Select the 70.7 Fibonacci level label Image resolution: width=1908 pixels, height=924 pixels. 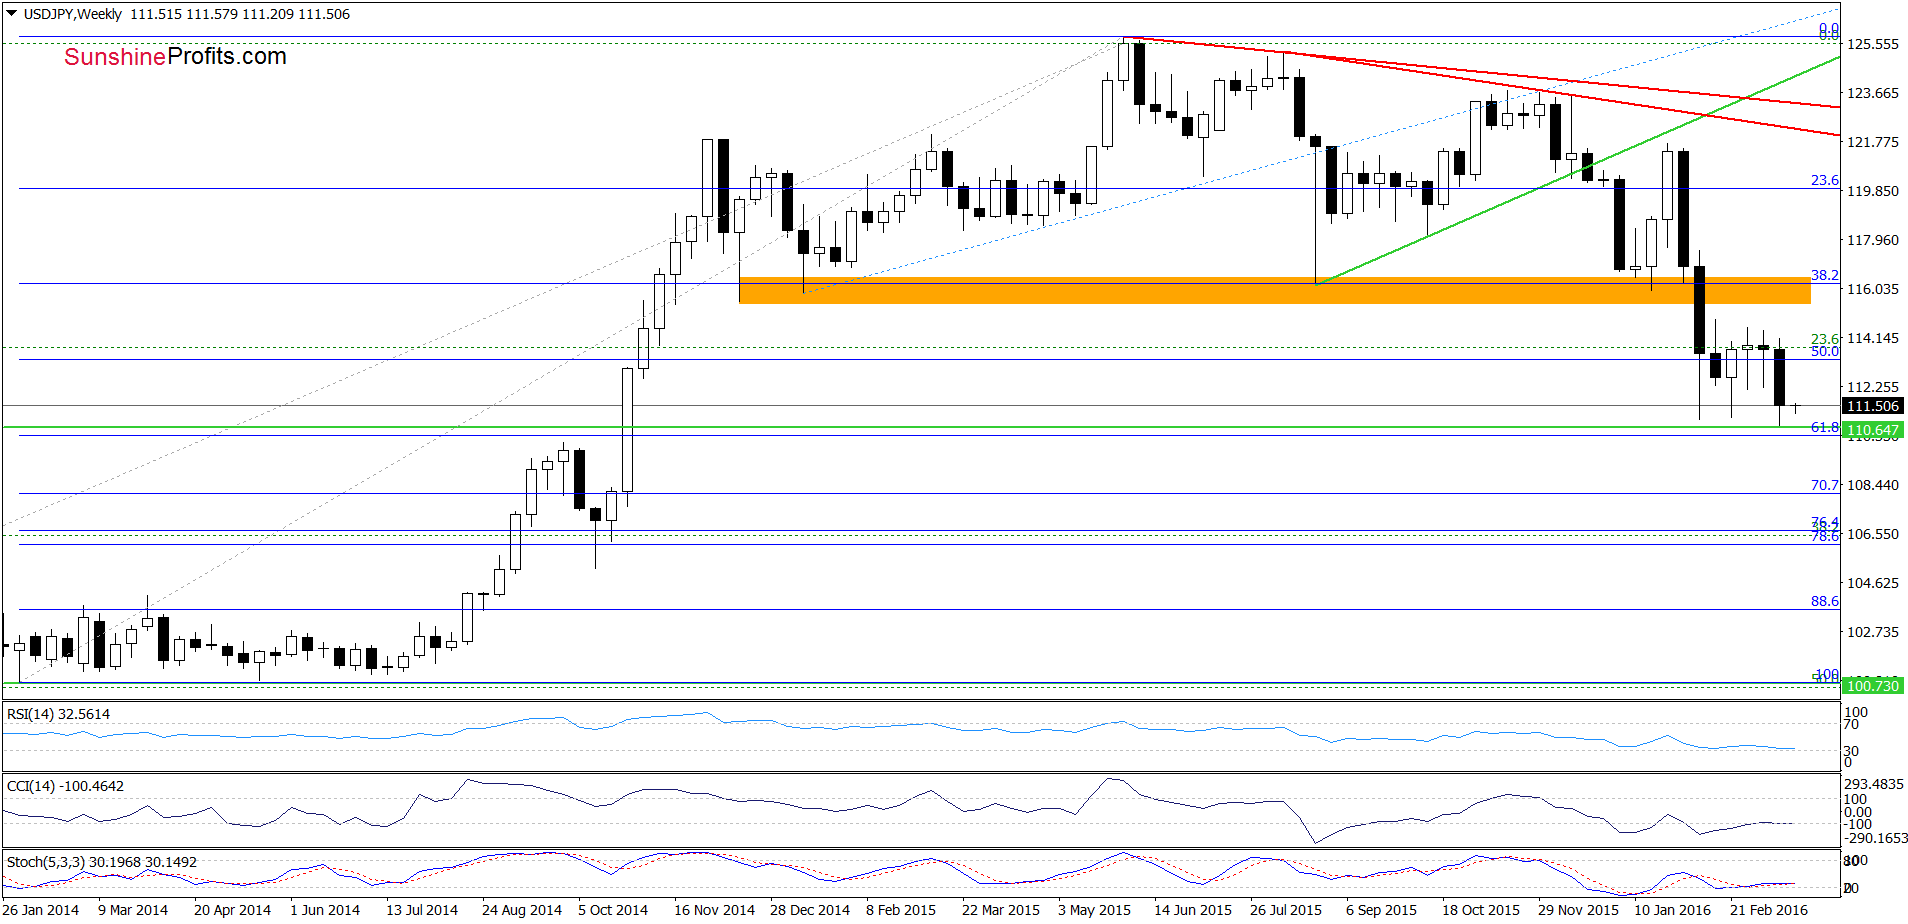click(1824, 485)
